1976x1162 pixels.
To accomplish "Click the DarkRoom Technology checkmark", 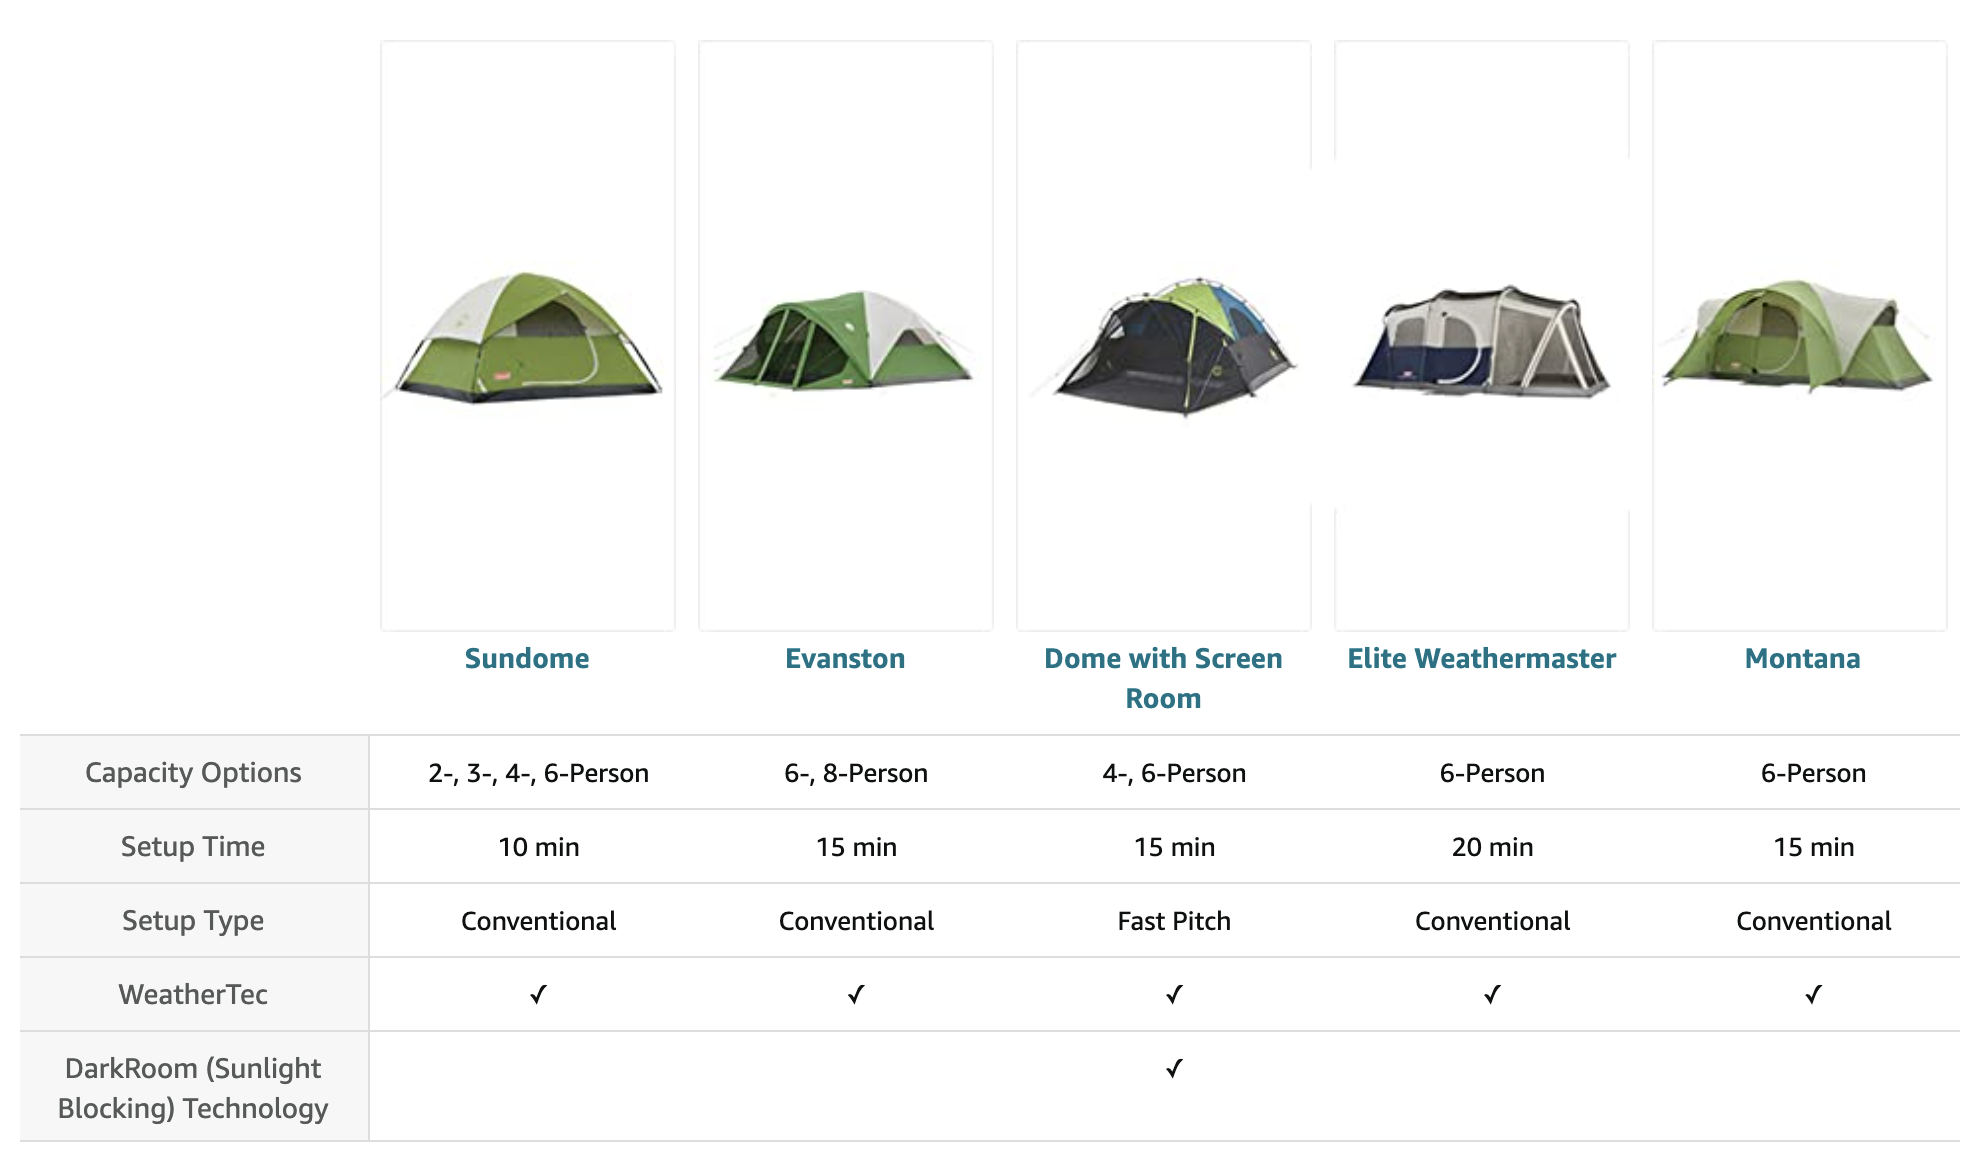I will 1174,1068.
